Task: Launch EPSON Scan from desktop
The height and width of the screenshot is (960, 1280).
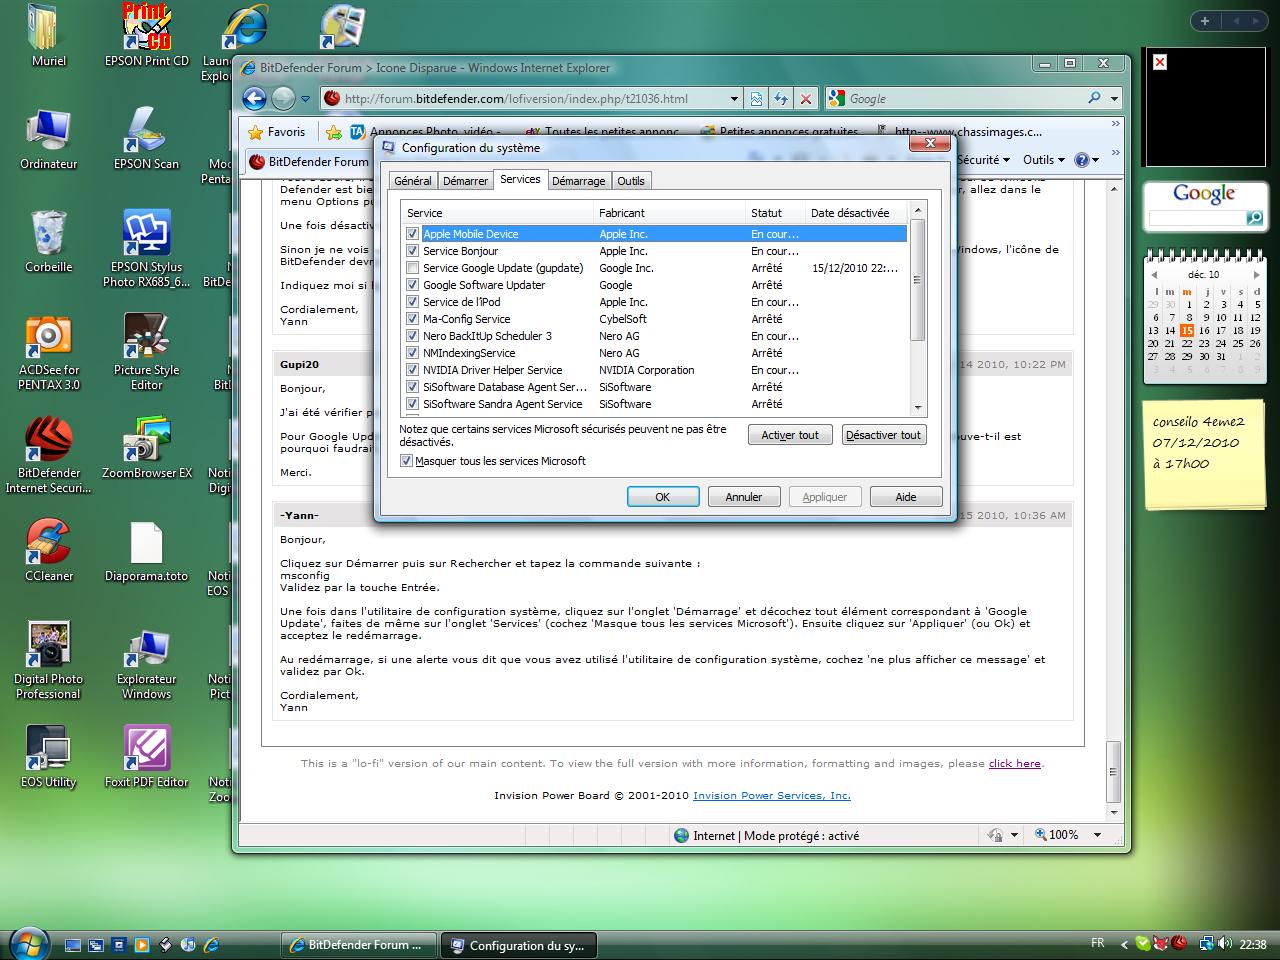Action: coord(146,138)
